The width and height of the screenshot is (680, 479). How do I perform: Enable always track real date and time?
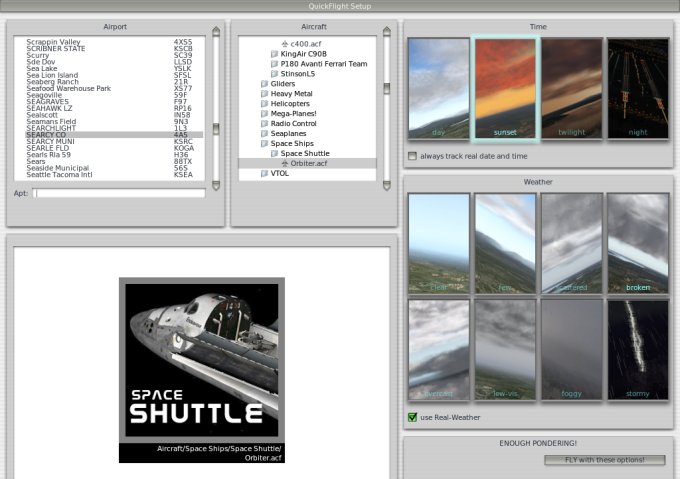tap(413, 156)
